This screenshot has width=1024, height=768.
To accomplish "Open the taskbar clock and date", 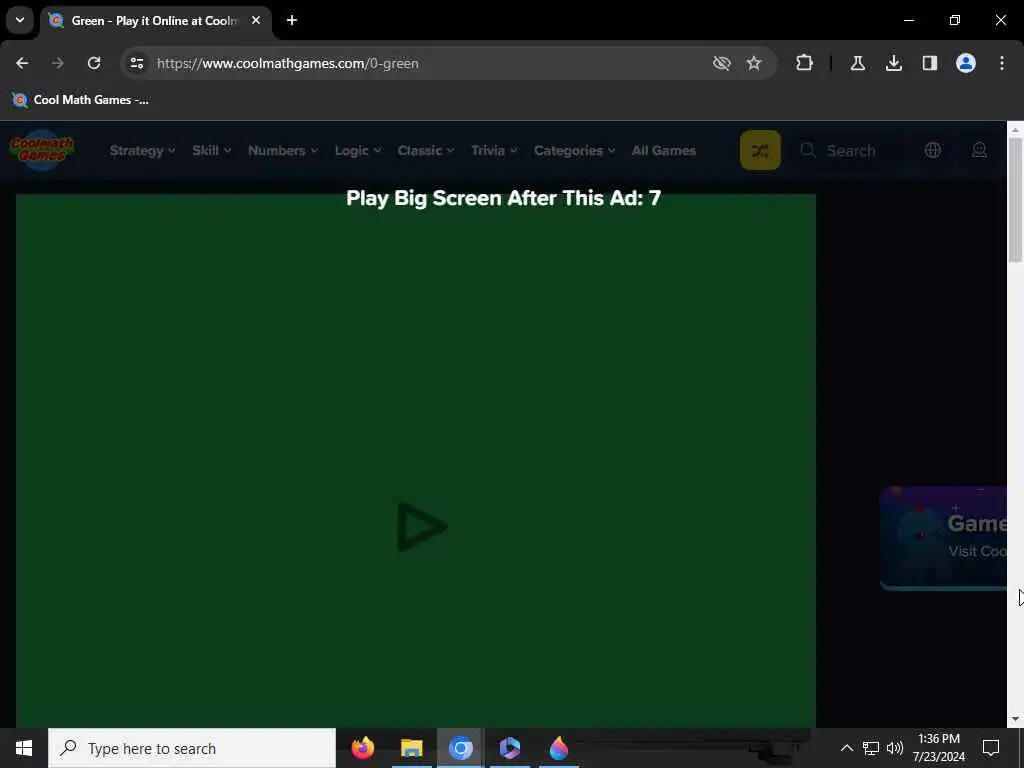I will (x=938, y=748).
